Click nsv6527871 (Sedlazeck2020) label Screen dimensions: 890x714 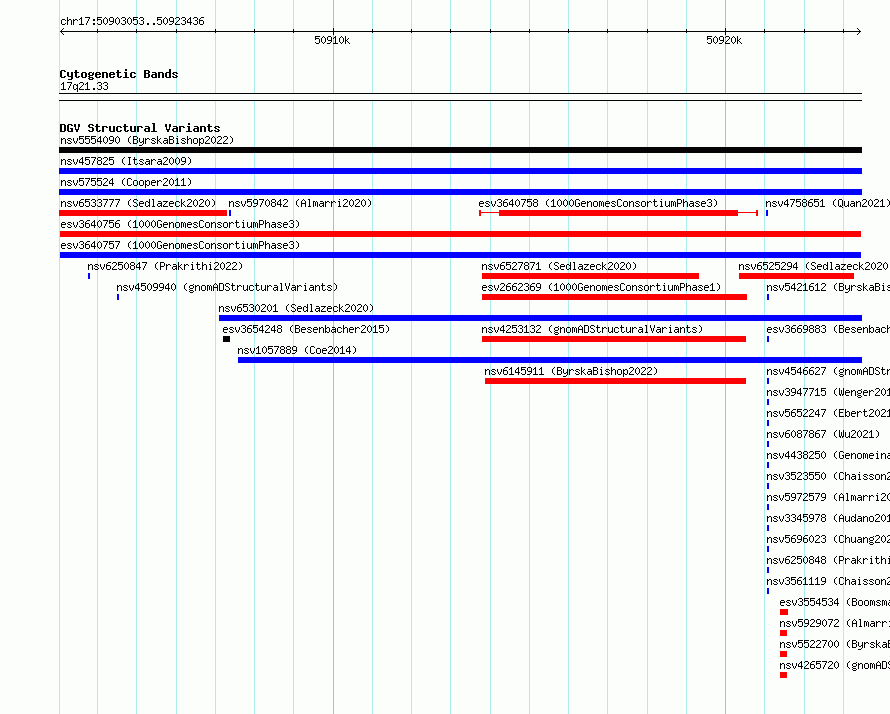(559, 266)
